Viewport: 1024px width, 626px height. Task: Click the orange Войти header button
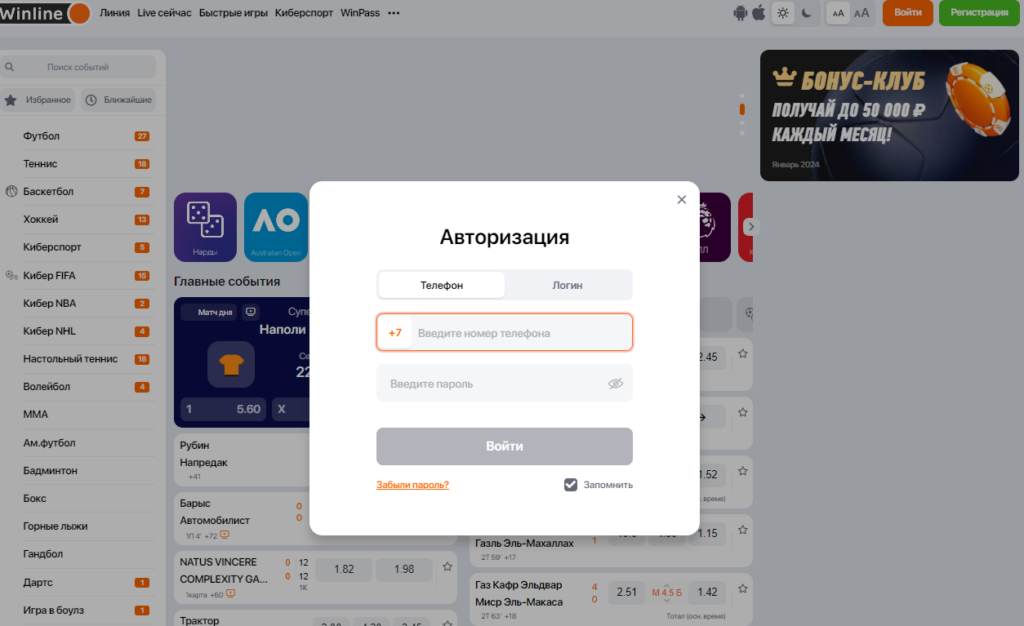tap(908, 13)
